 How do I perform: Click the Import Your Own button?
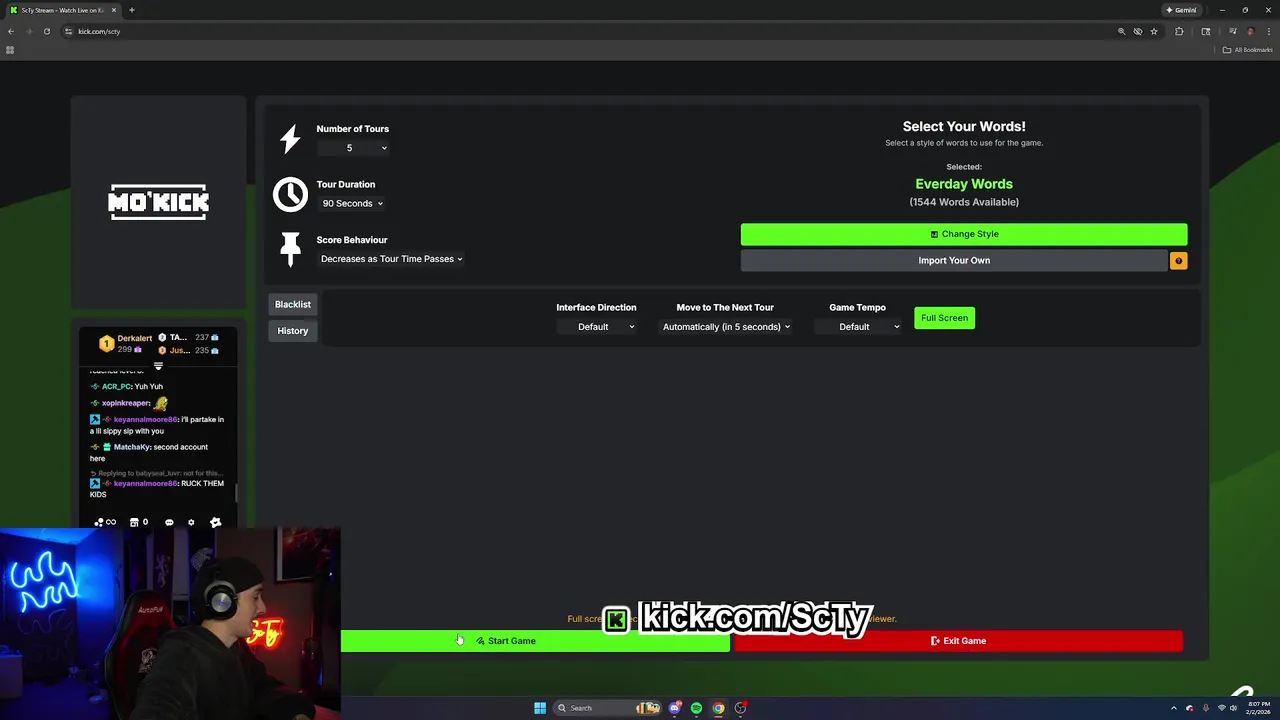[954, 261]
